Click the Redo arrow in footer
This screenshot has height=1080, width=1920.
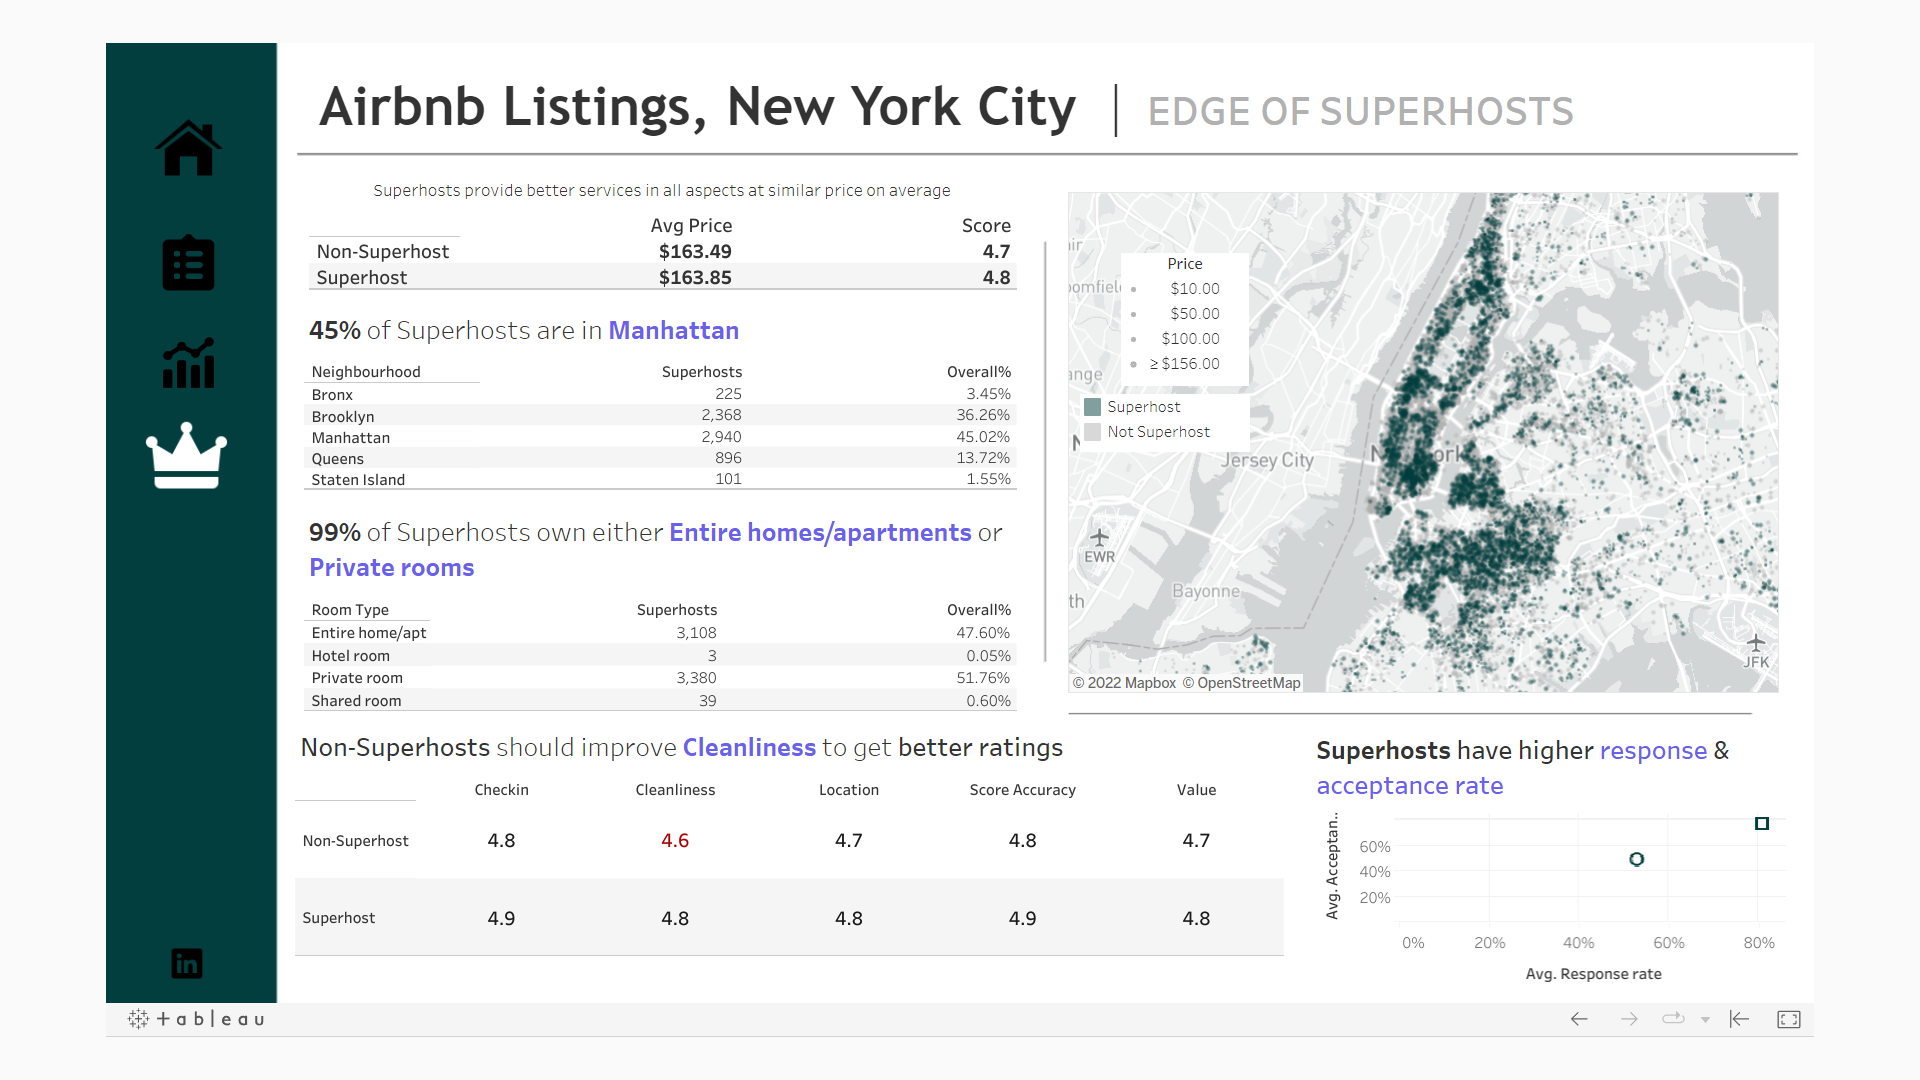(1629, 1019)
